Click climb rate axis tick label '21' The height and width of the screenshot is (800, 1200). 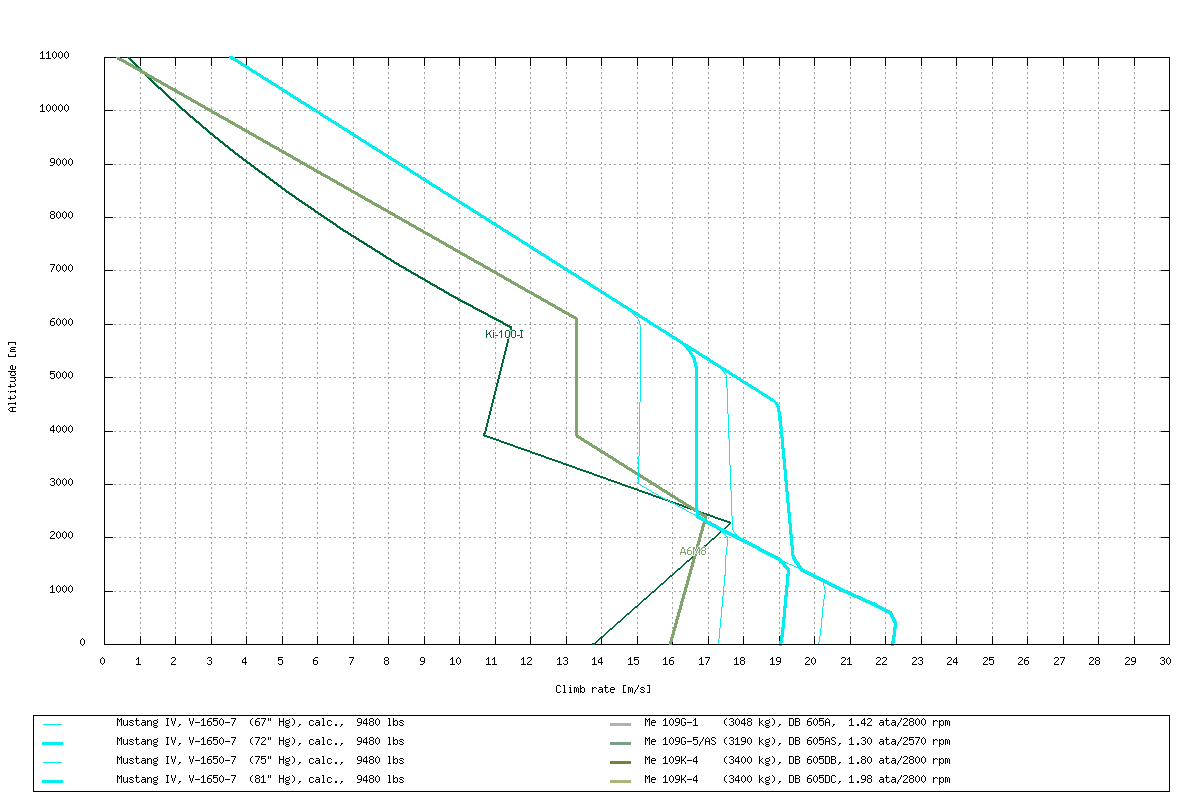click(847, 662)
